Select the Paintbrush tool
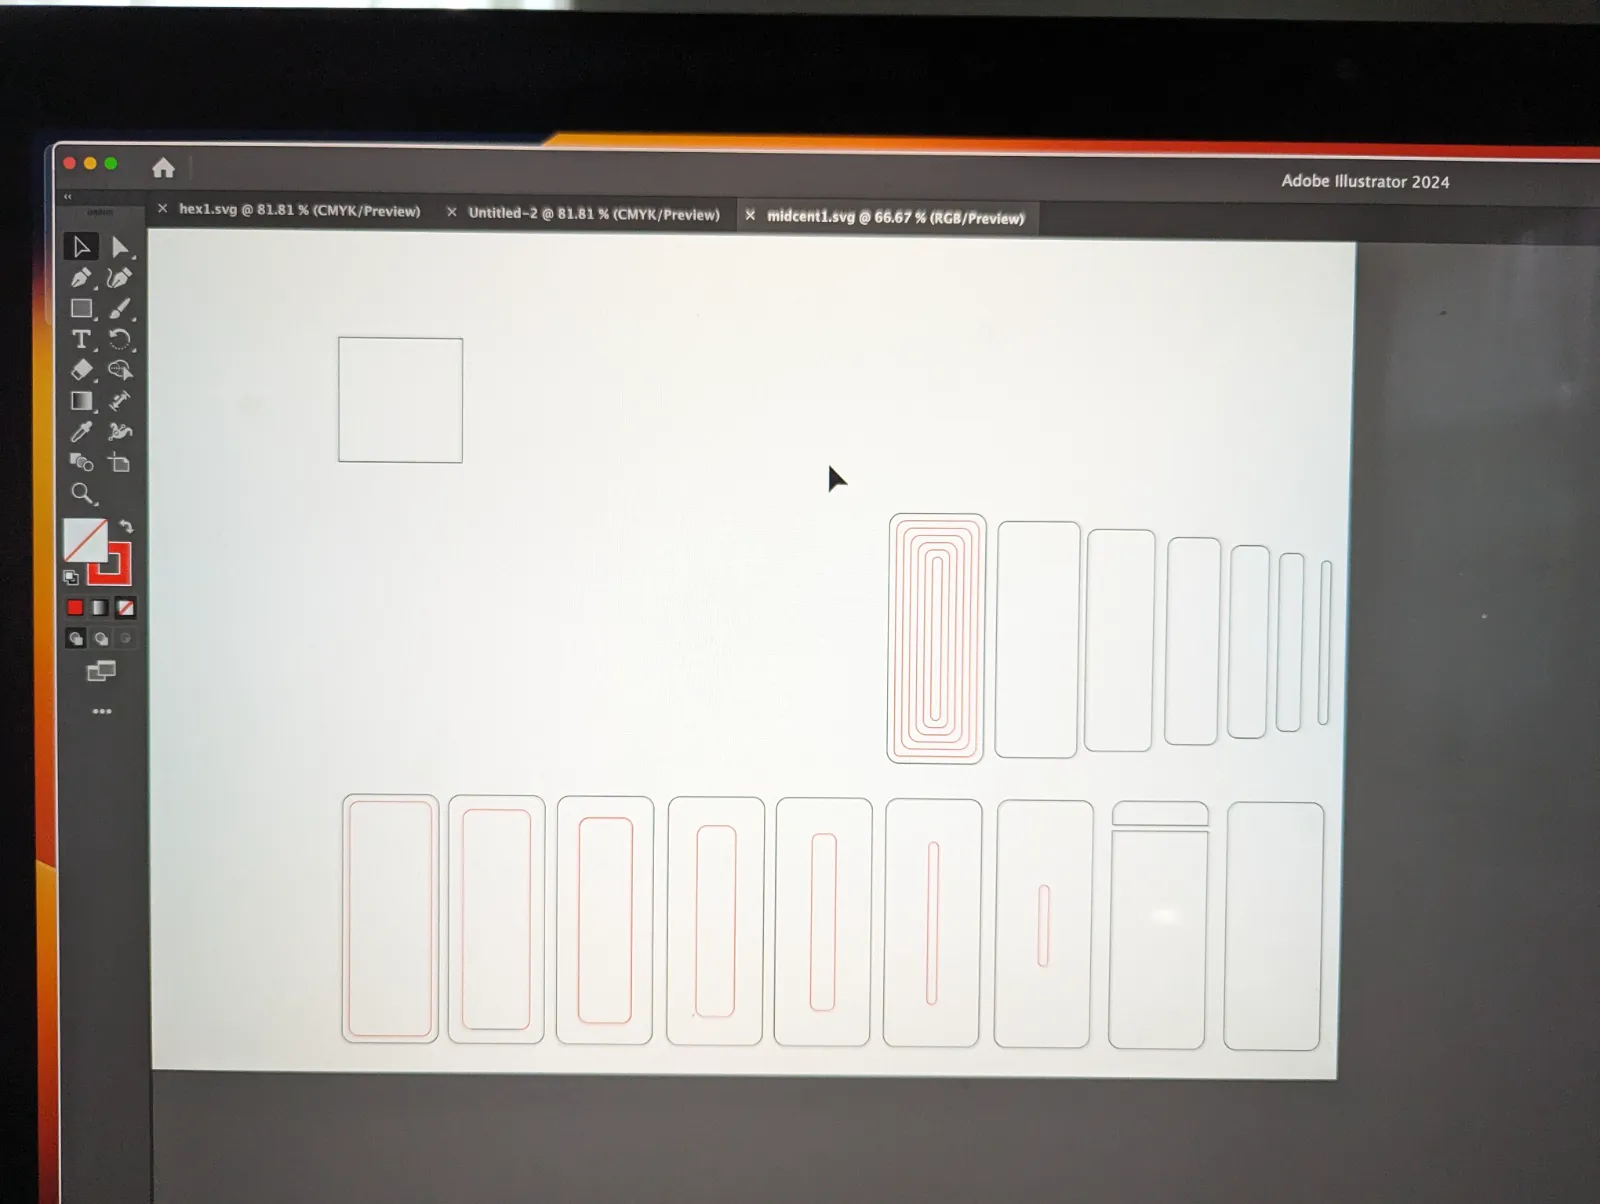 (120, 309)
